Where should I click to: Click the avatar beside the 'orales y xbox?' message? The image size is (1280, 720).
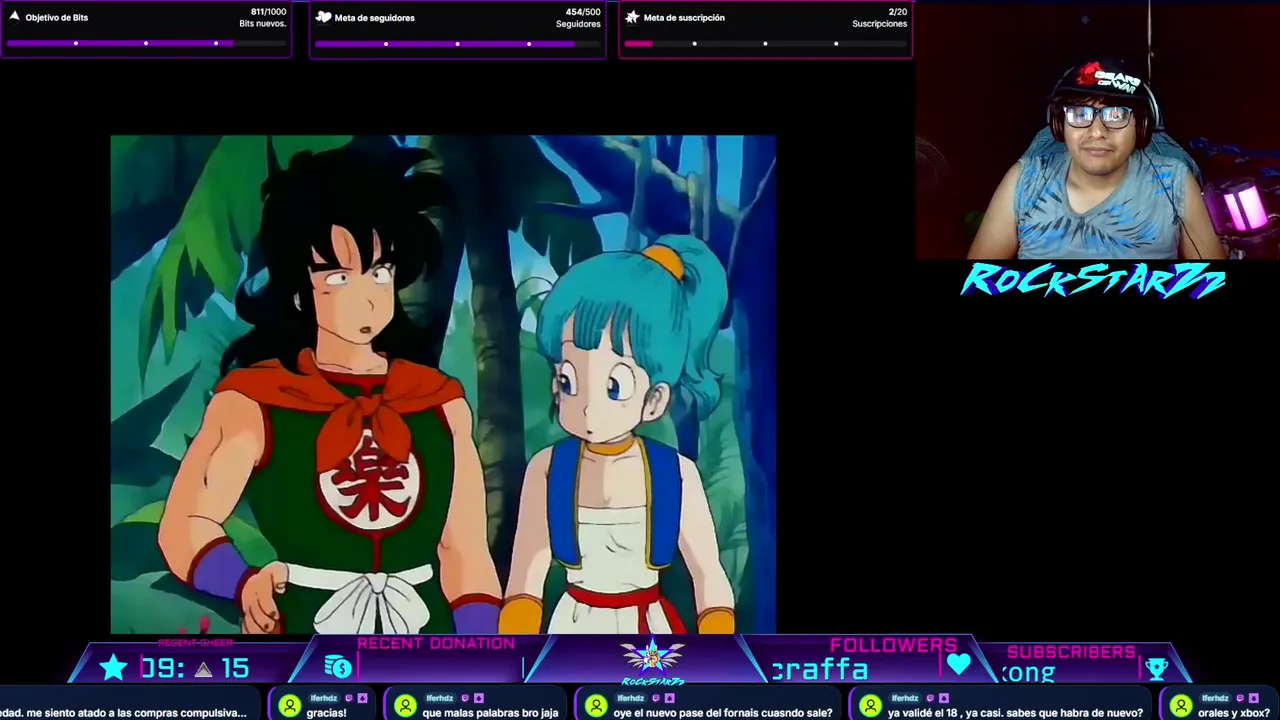coord(1181,706)
